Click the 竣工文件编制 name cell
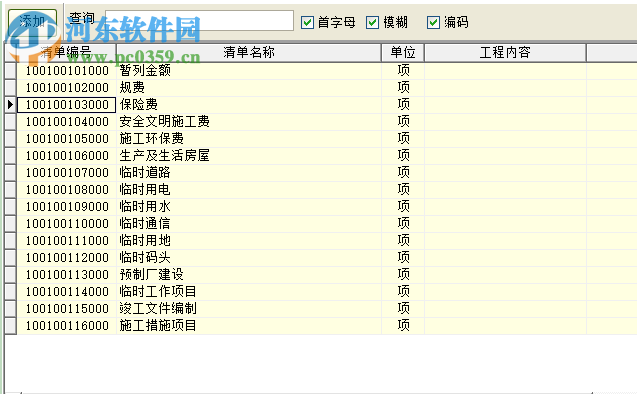 pos(249,310)
